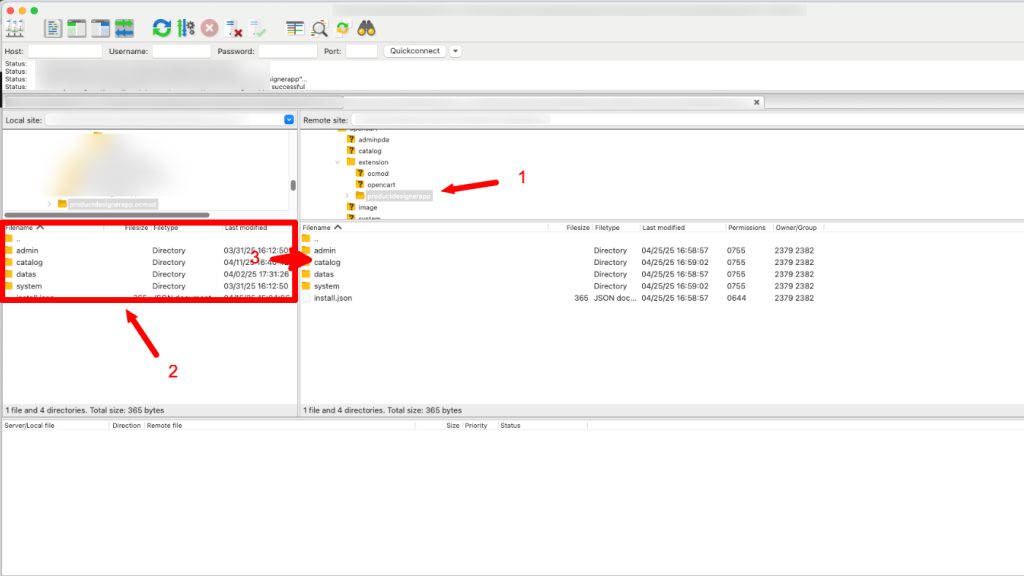Open the directory listing filters icon
1024x576 pixels.
(x=295, y=28)
